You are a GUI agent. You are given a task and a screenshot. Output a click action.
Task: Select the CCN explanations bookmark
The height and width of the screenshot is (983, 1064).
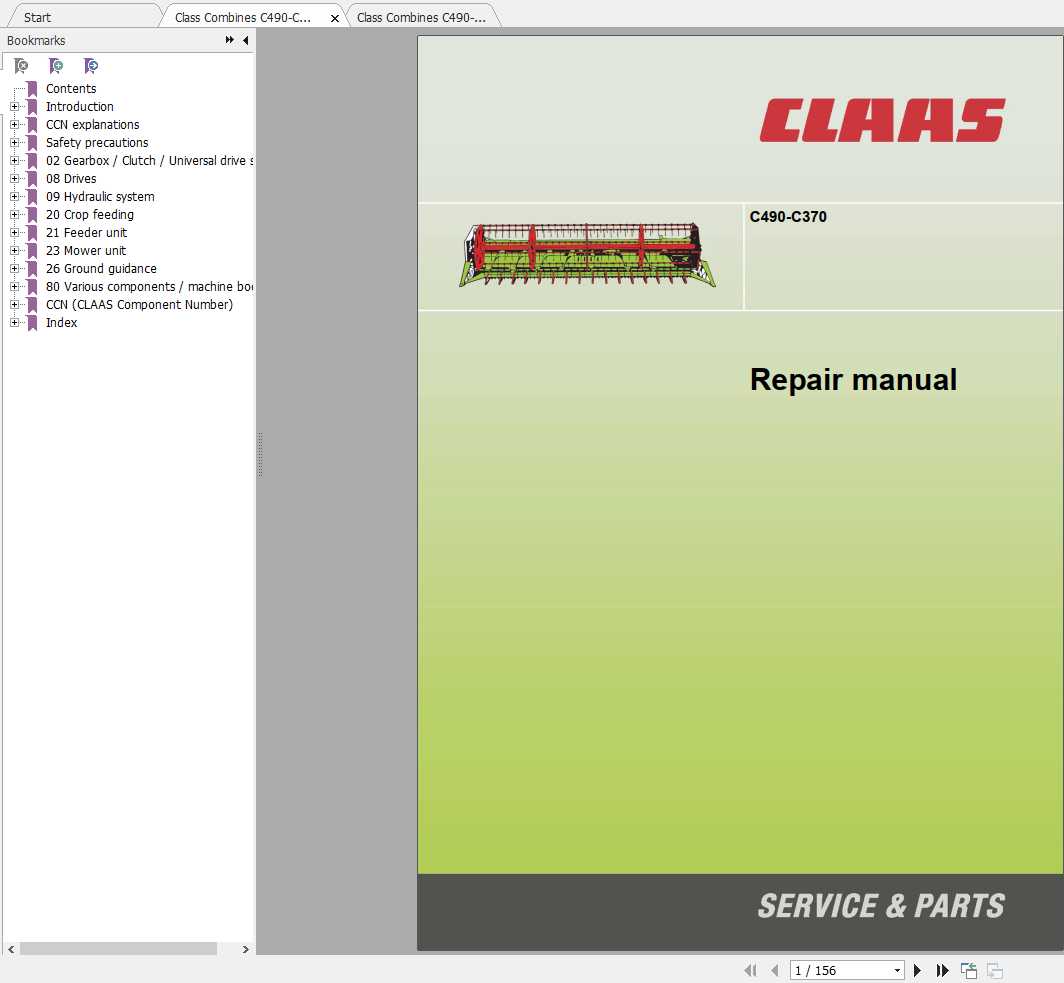click(92, 125)
